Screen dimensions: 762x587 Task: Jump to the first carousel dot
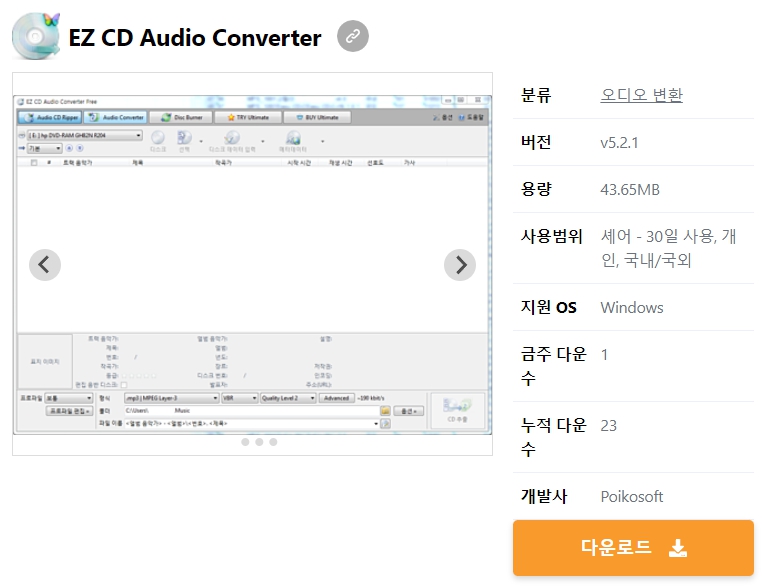[245, 442]
